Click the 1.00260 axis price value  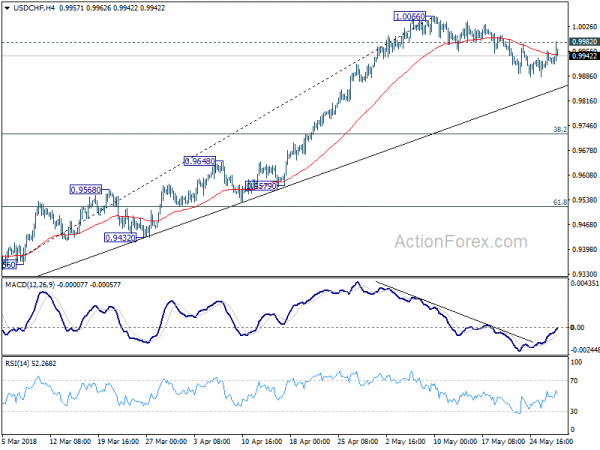[x=584, y=27]
